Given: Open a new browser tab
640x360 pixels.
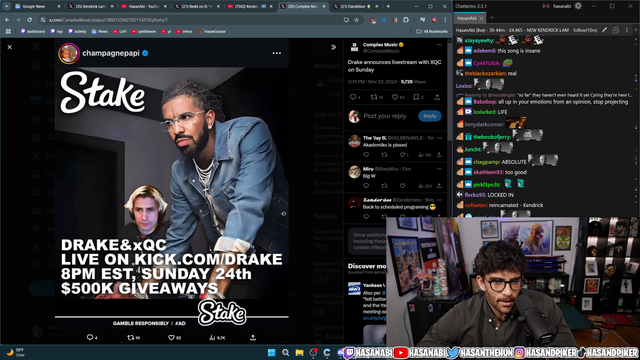Looking at the screenshot, I should coord(388,6).
